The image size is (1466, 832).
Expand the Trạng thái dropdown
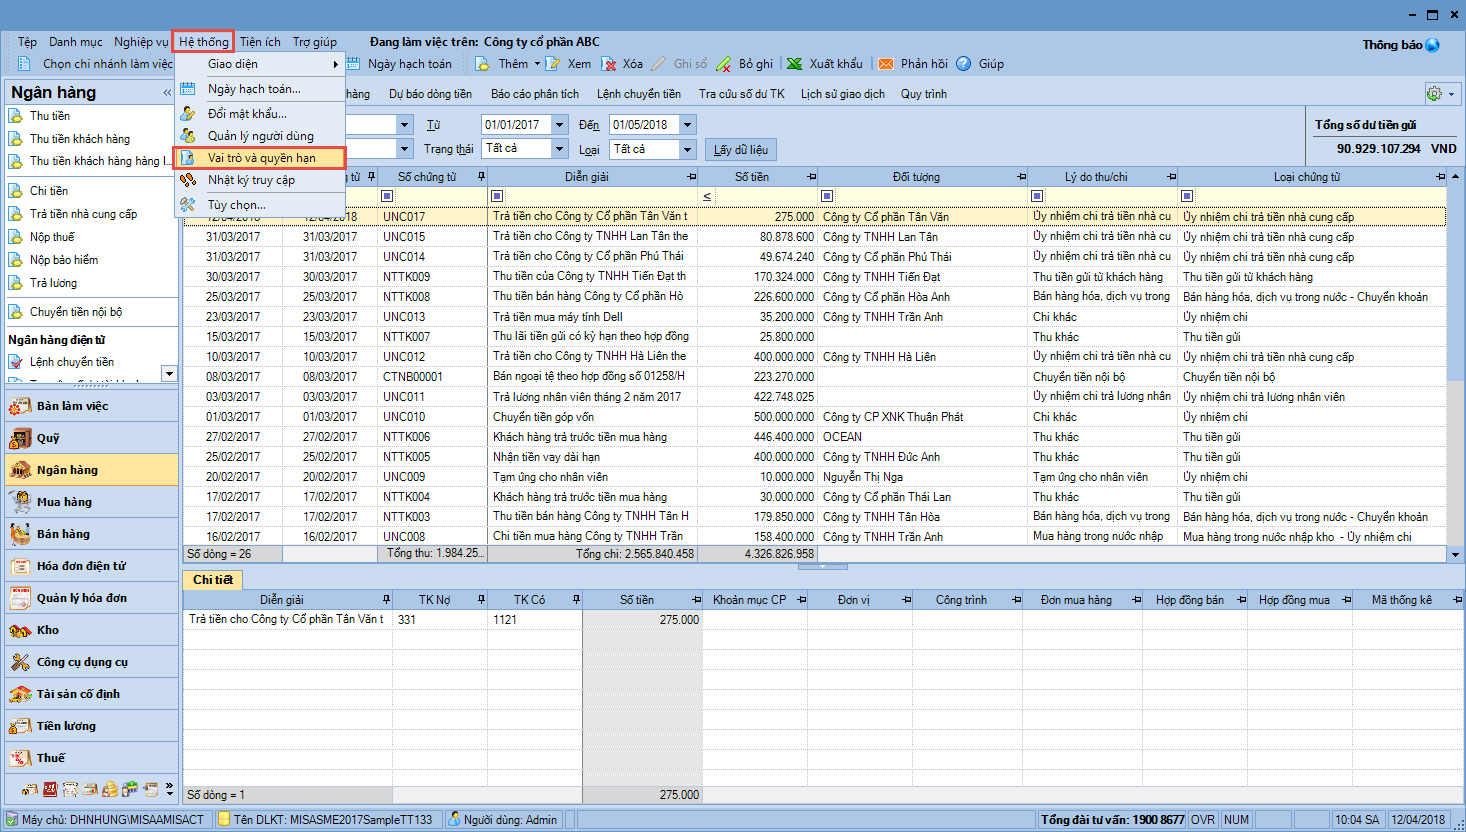560,149
